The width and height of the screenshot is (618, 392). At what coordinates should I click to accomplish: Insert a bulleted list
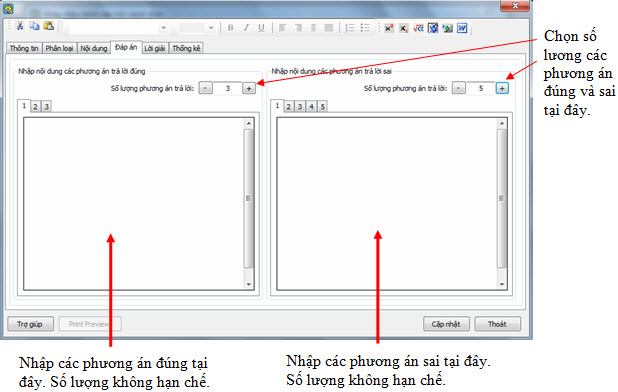pyautogui.click(x=365, y=28)
